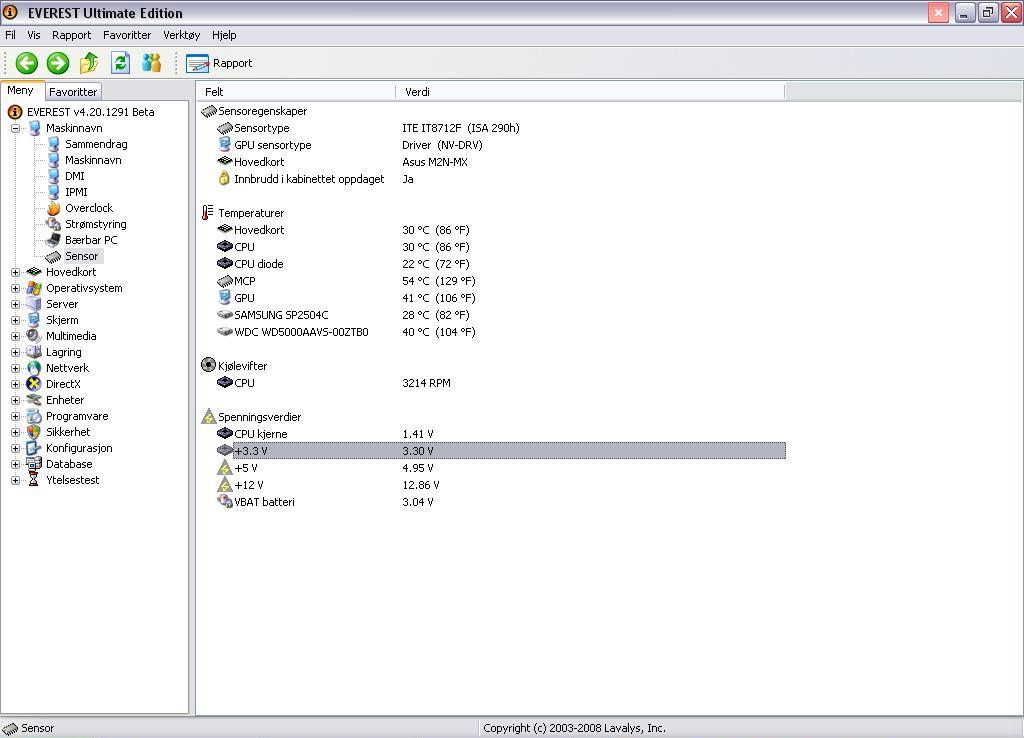Click the 12.86 V value

(x=421, y=485)
